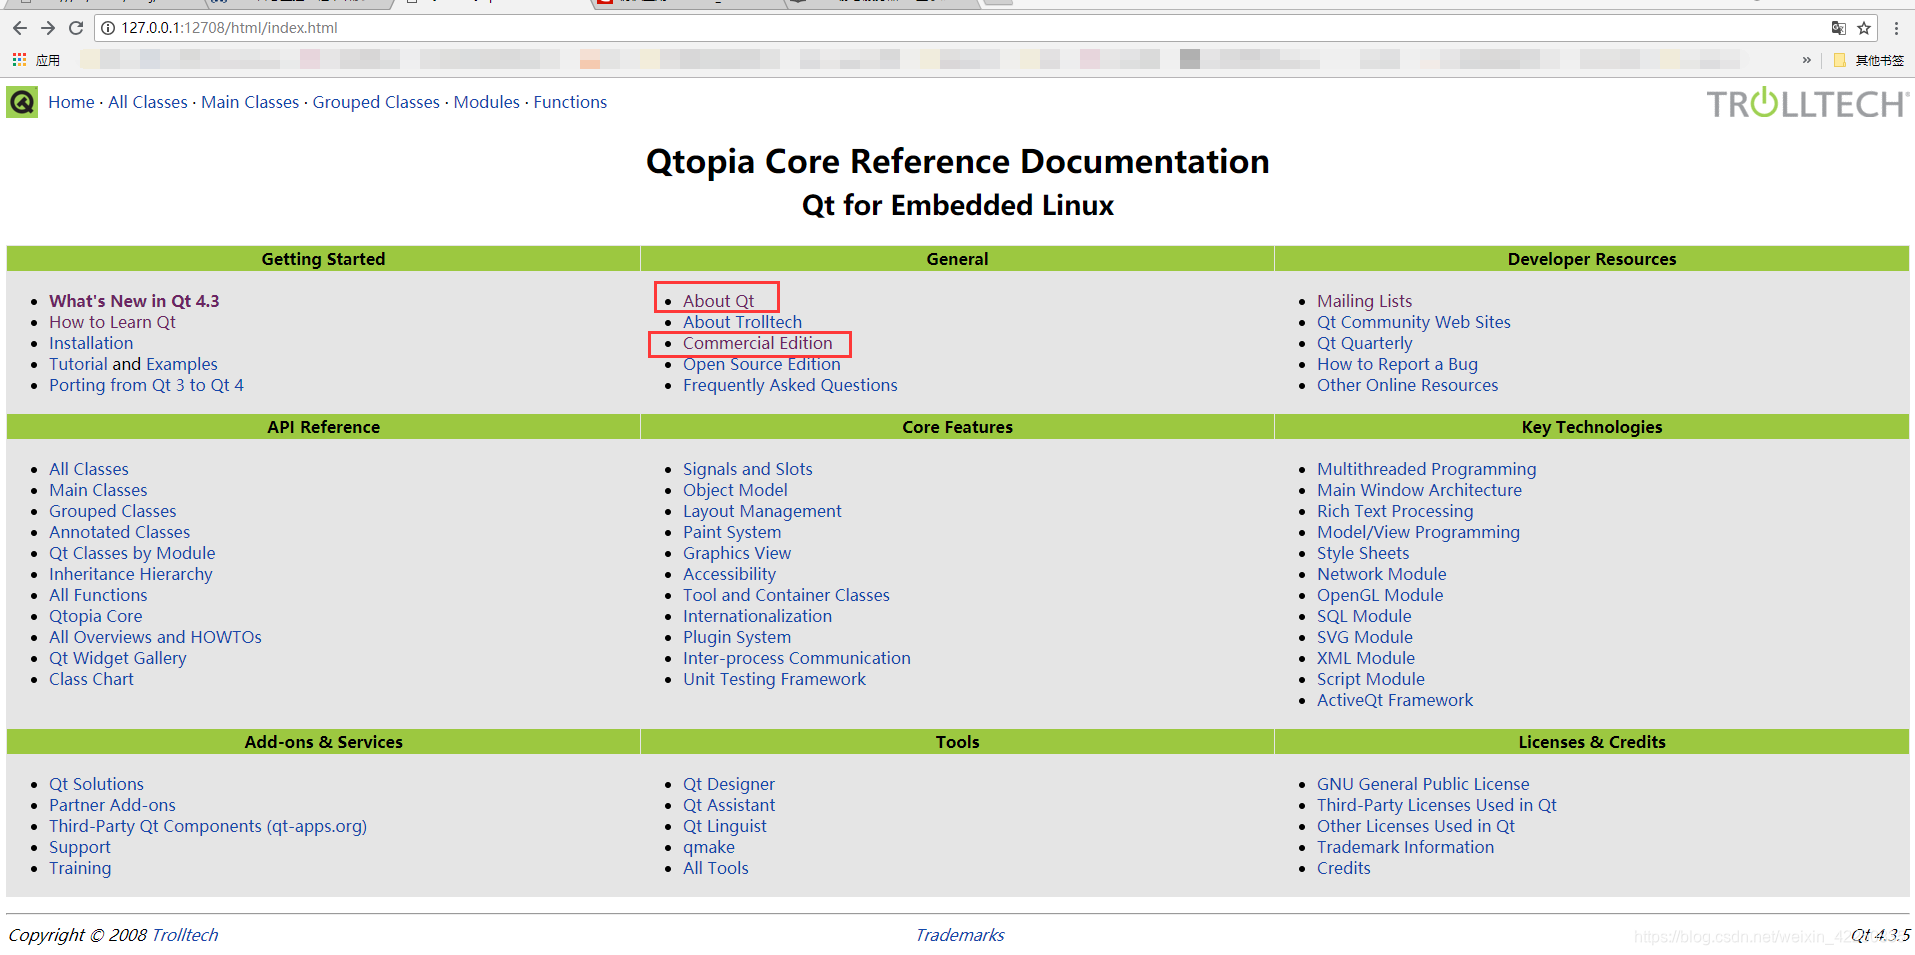Bookmark this page with the star icon
Viewport: 1915px width, 955px height.
tap(1864, 28)
